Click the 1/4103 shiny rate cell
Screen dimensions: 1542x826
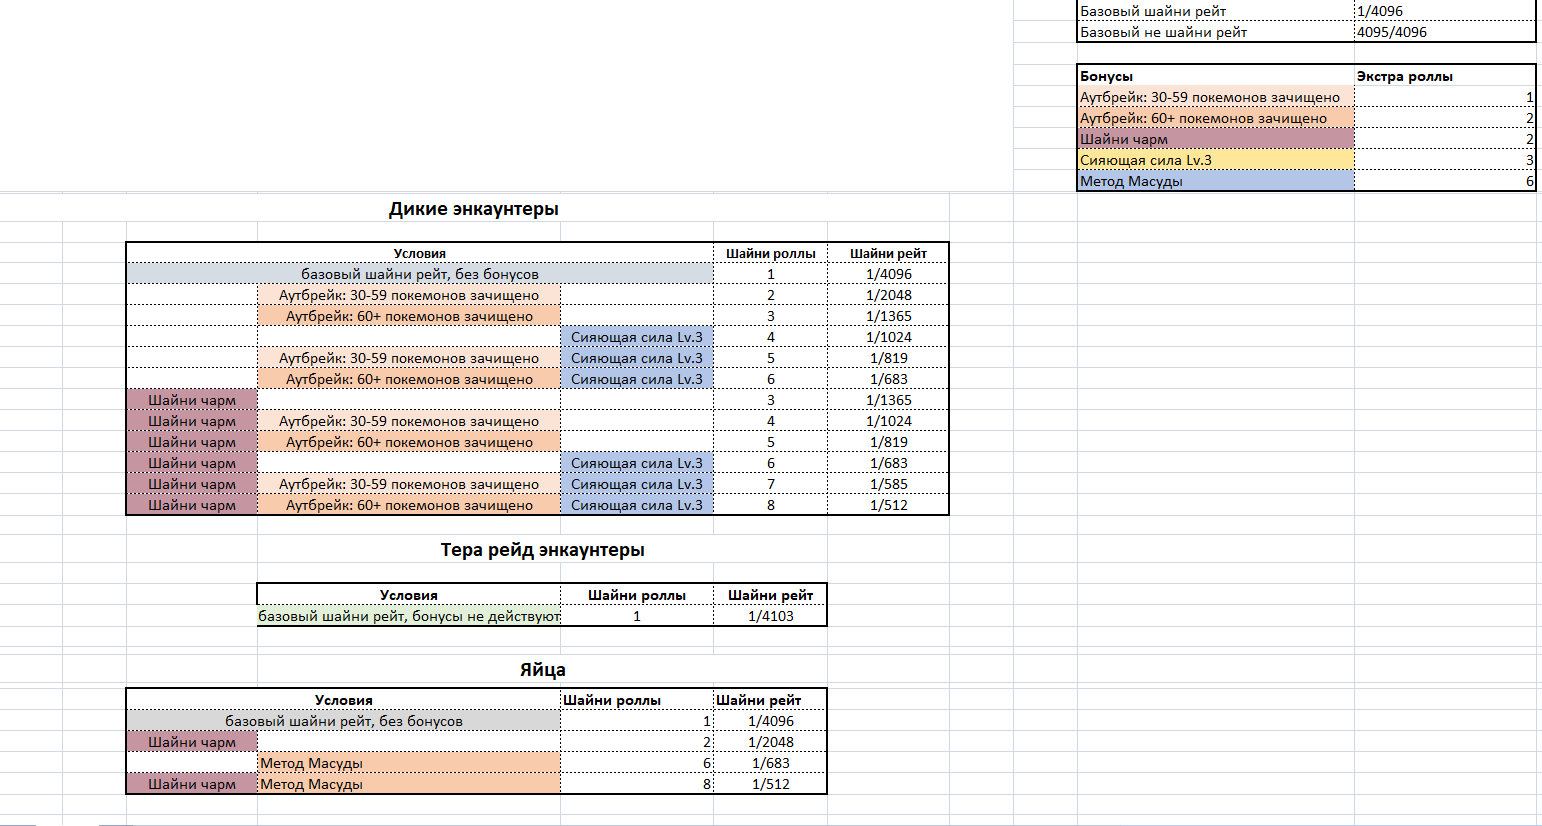coord(770,616)
